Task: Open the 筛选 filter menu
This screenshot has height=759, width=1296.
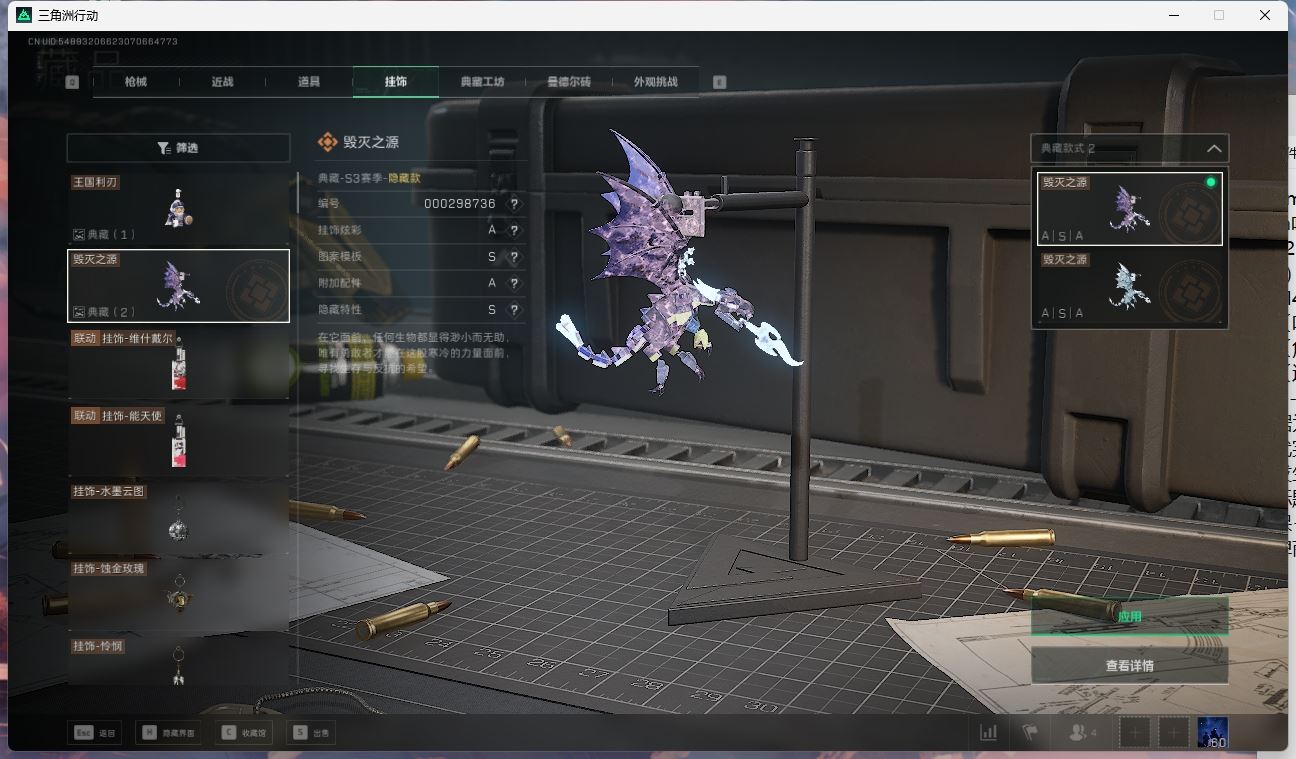Action: click(x=178, y=148)
